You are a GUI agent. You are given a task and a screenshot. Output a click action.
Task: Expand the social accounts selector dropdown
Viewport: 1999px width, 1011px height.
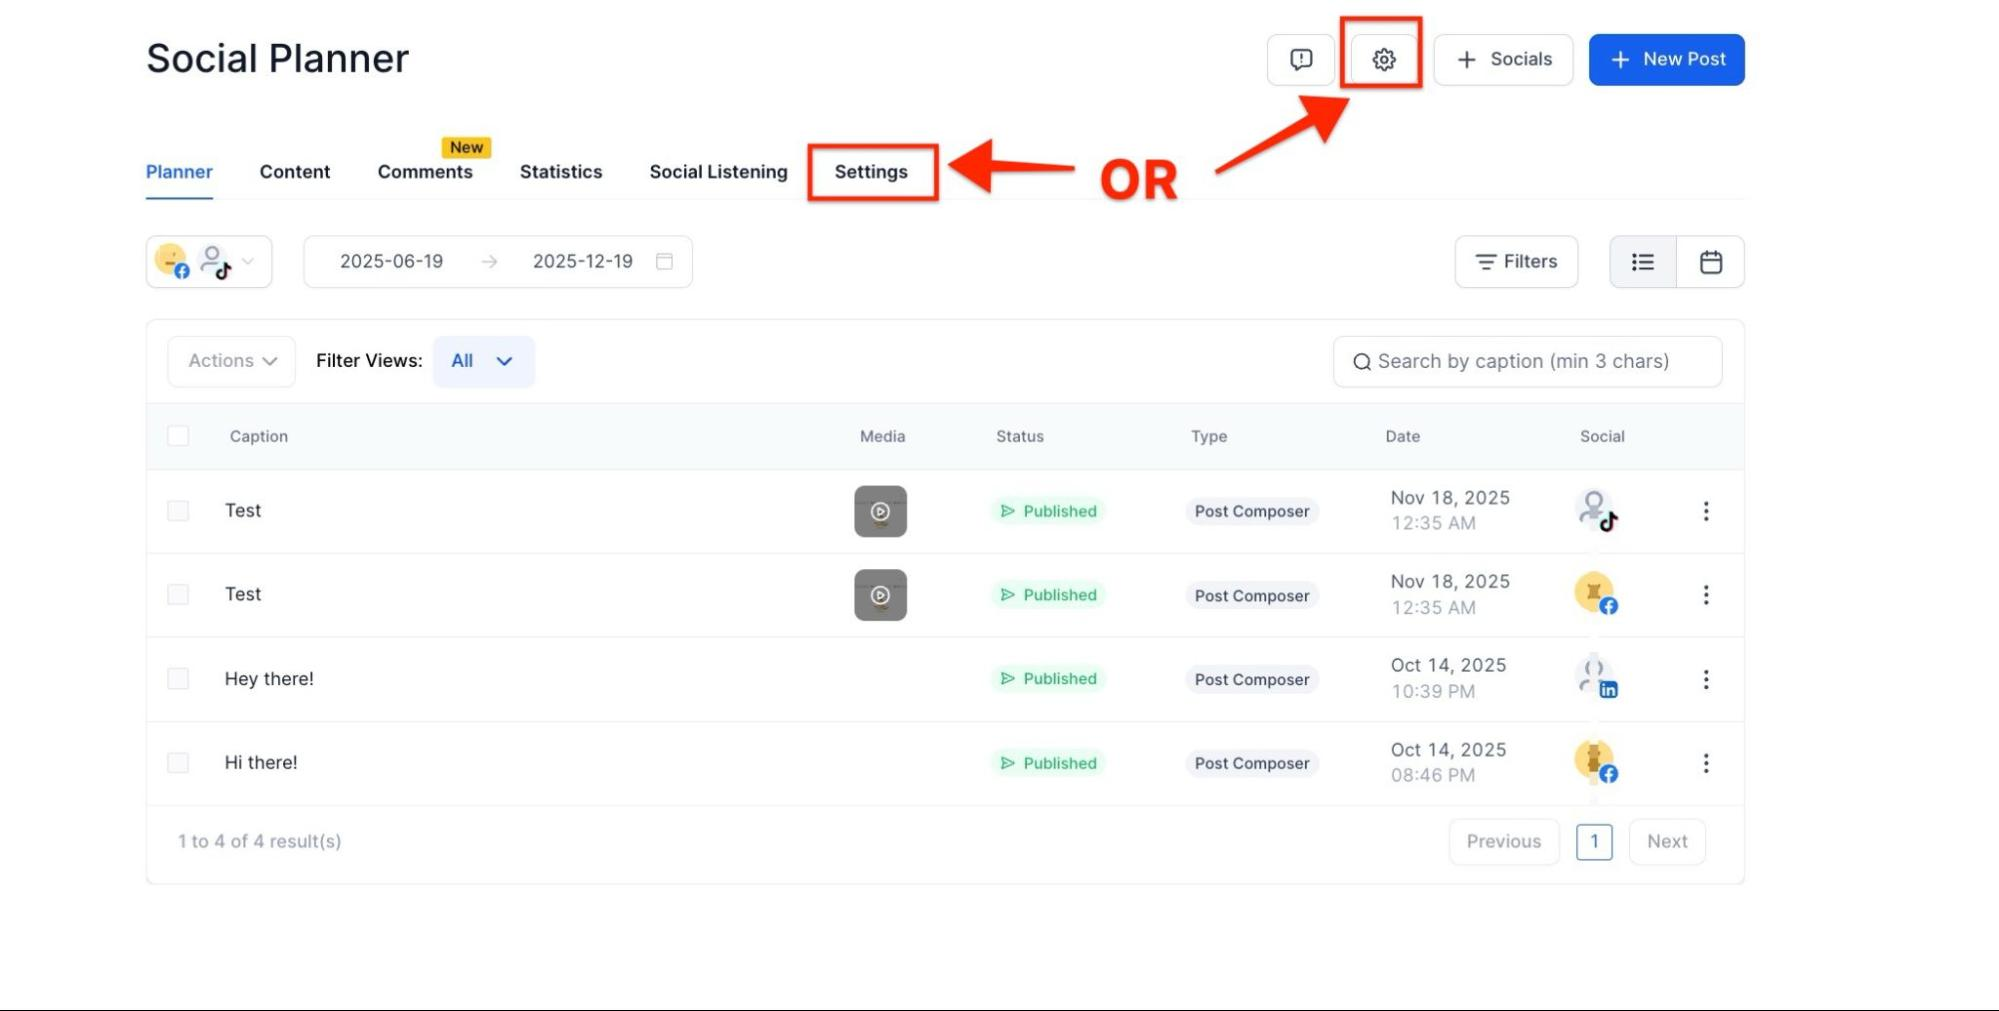click(209, 262)
